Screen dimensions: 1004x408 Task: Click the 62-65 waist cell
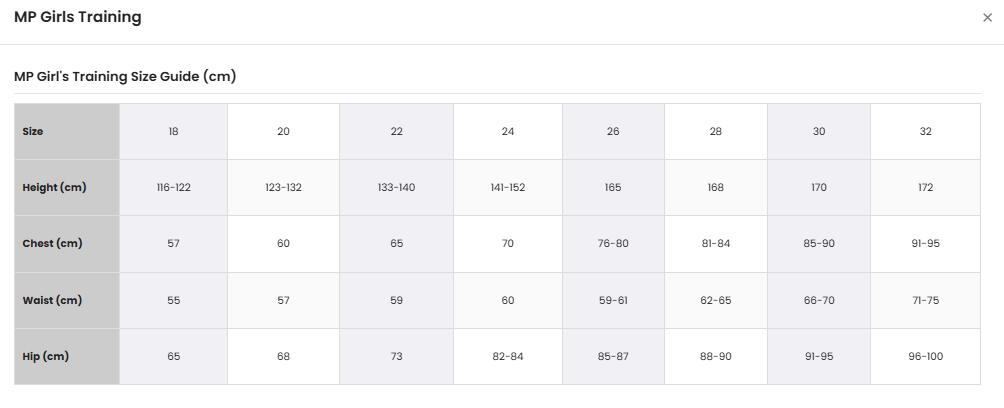point(716,300)
